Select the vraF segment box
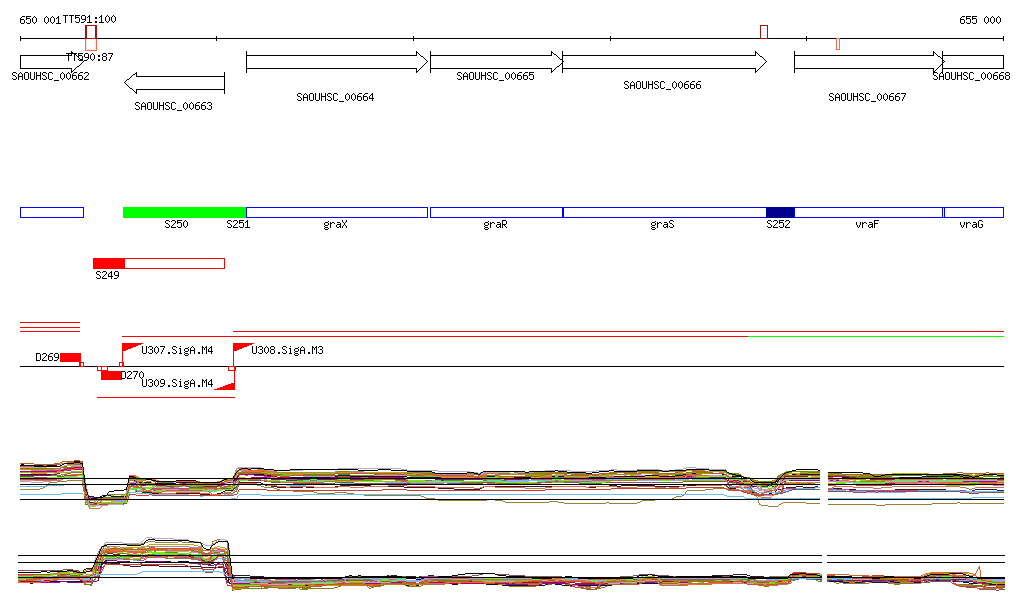Viewport: 1024px width, 611px height. [x=868, y=212]
